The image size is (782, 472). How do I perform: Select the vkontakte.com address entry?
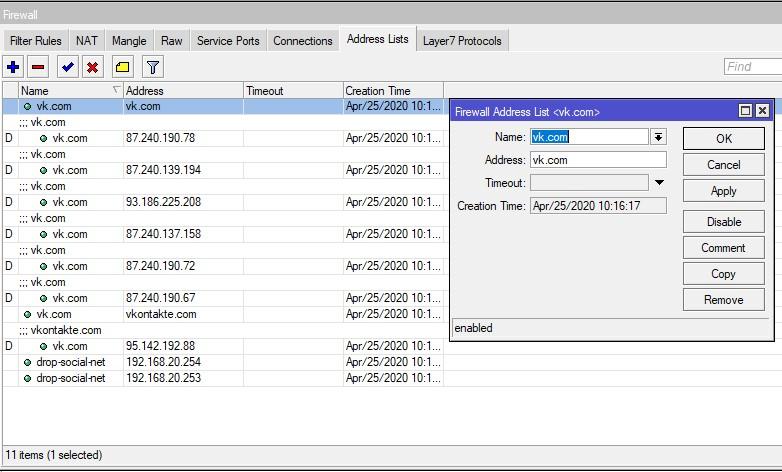(223, 314)
